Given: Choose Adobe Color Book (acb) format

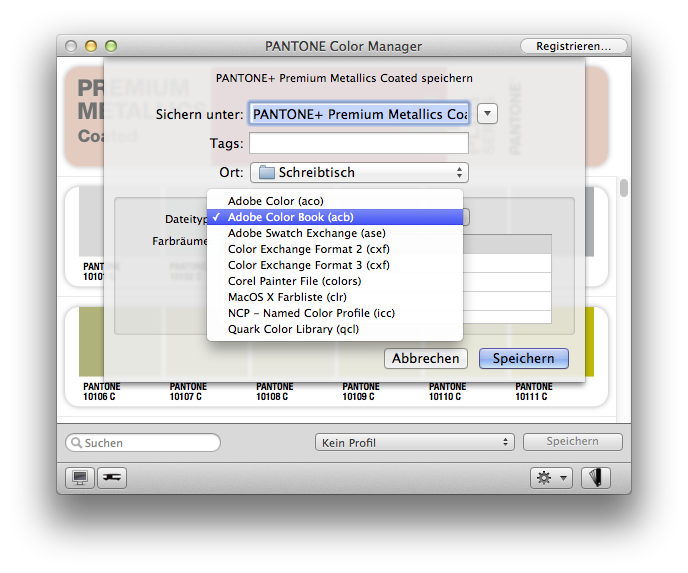Looking at the screenshot, I should tap(335, 217).
